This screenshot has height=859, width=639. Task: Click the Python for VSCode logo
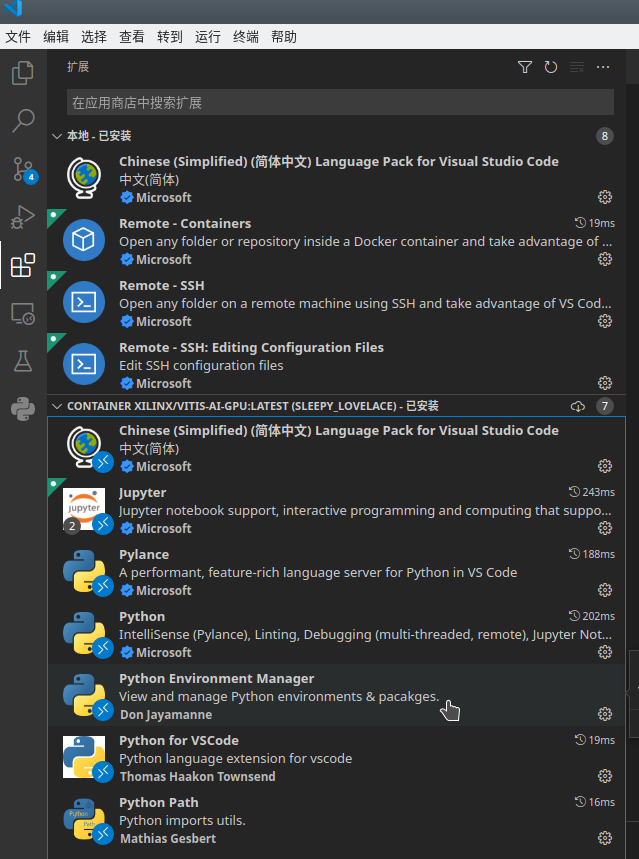(x=84, y=757)
